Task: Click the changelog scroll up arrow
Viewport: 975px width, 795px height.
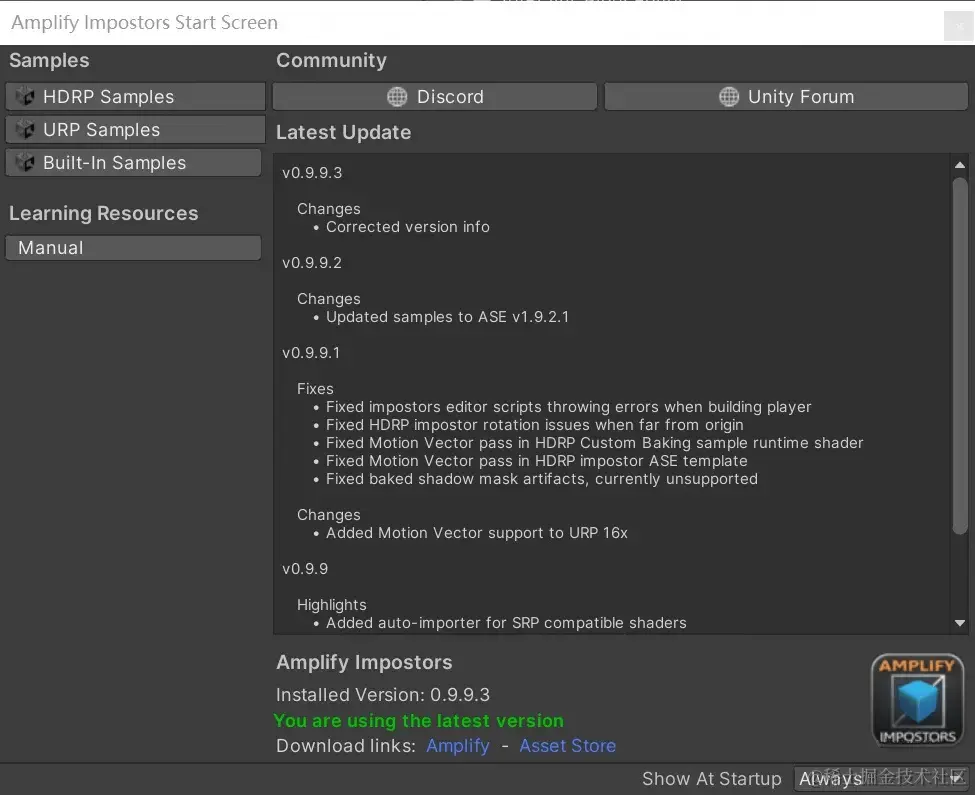Action: tap(959, 165)
